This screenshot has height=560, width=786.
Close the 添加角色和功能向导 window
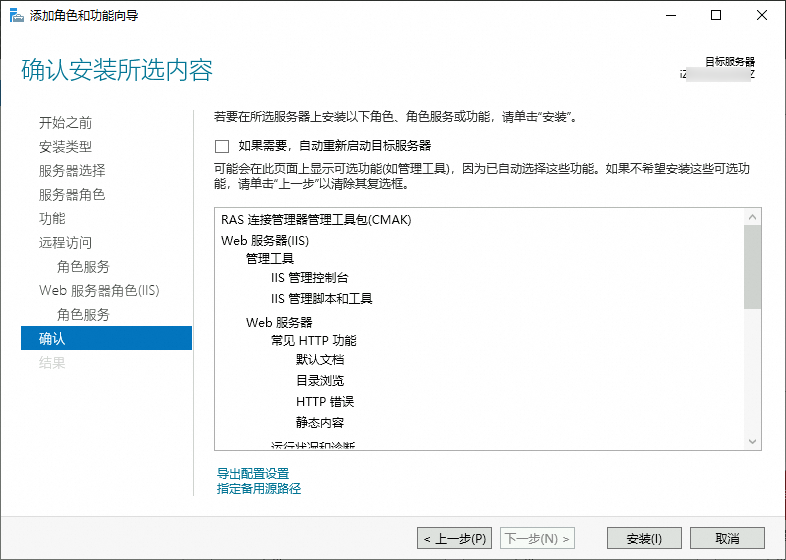(762, 15)
